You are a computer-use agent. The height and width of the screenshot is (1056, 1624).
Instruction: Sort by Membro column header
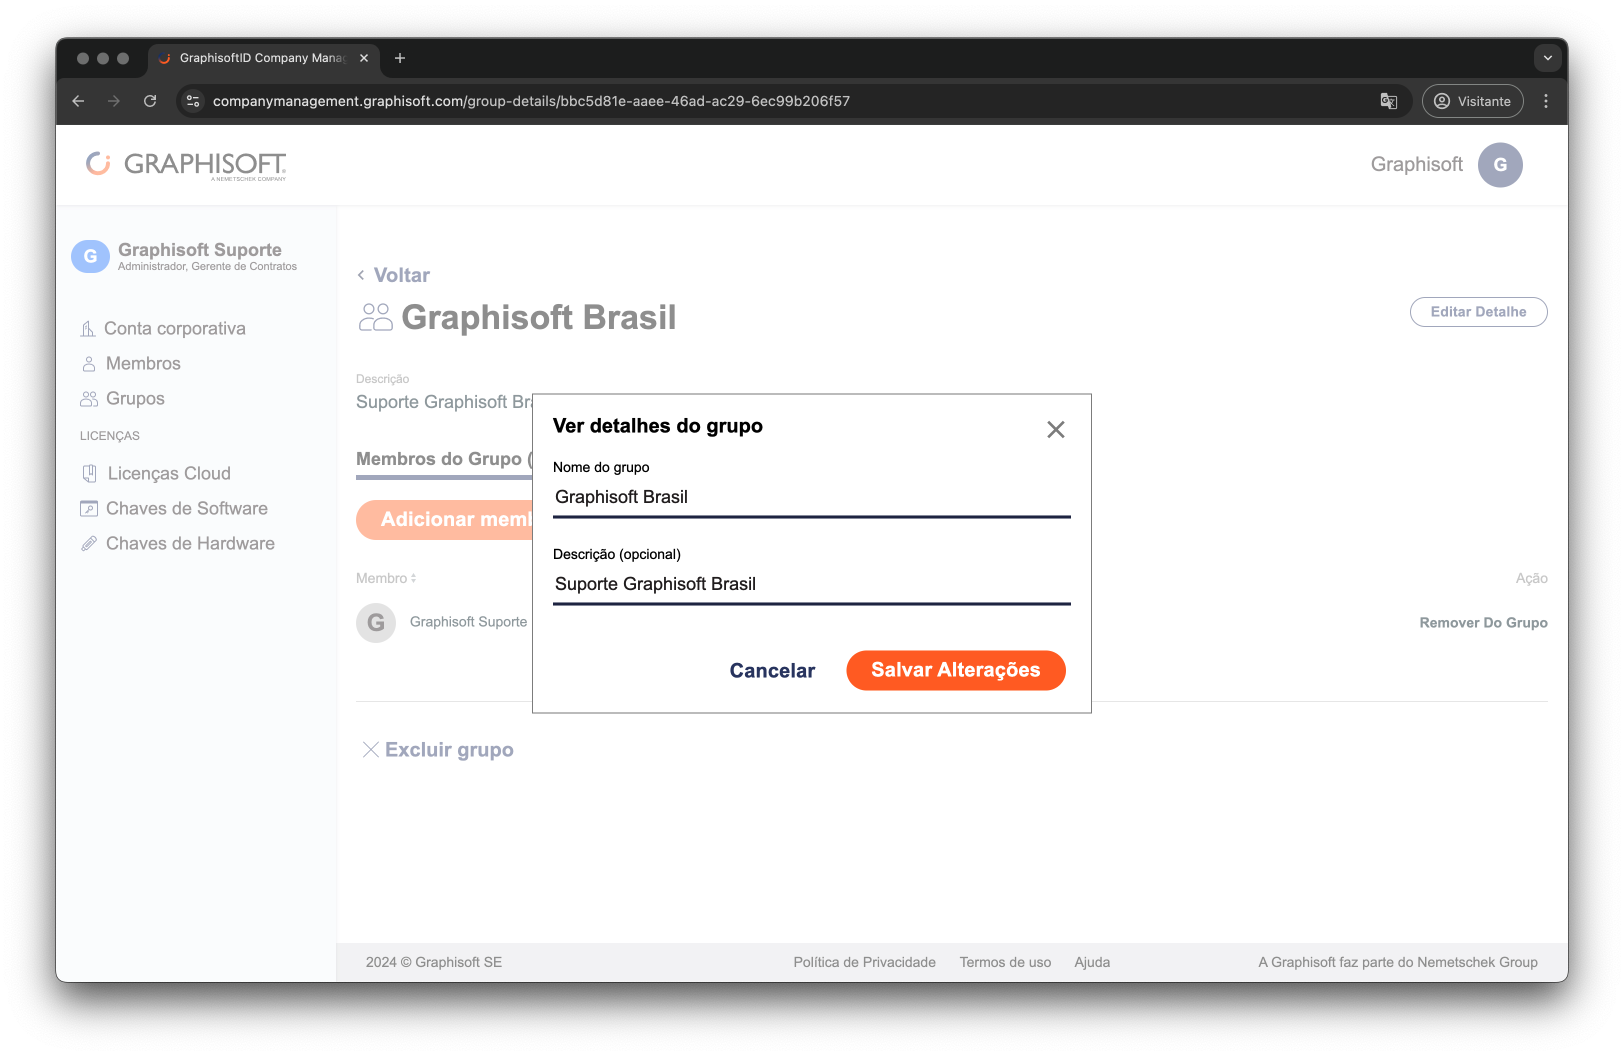(386, 579)
